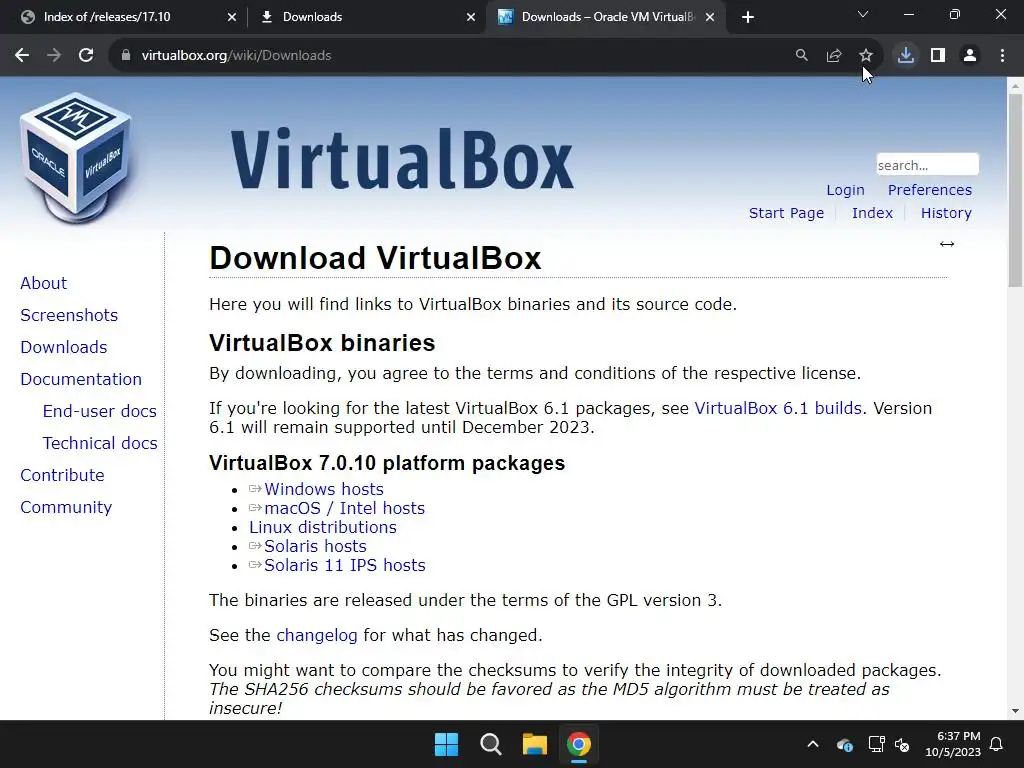Go to Start Page
The width and height of the screenshot is (1024, 768).
(x=786, y=213)
